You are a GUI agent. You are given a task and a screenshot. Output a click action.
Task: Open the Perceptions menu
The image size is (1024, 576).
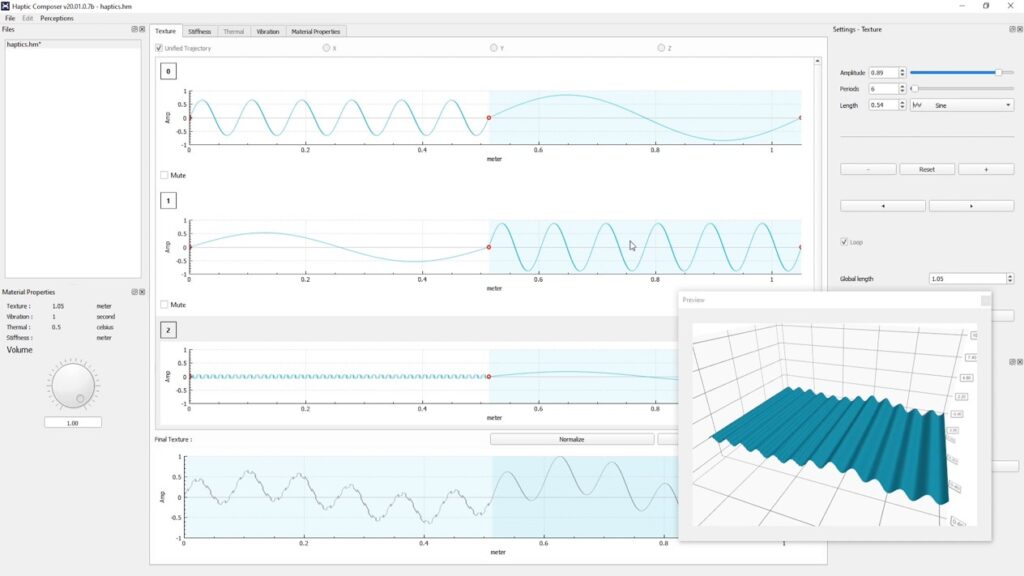57,17
